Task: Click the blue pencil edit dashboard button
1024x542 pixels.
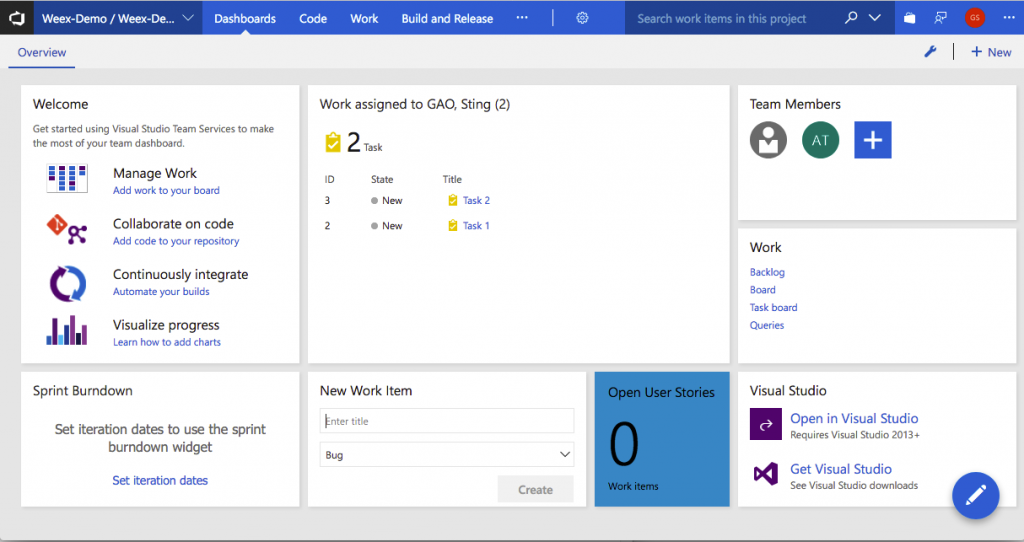Action: tap(976, 496)
